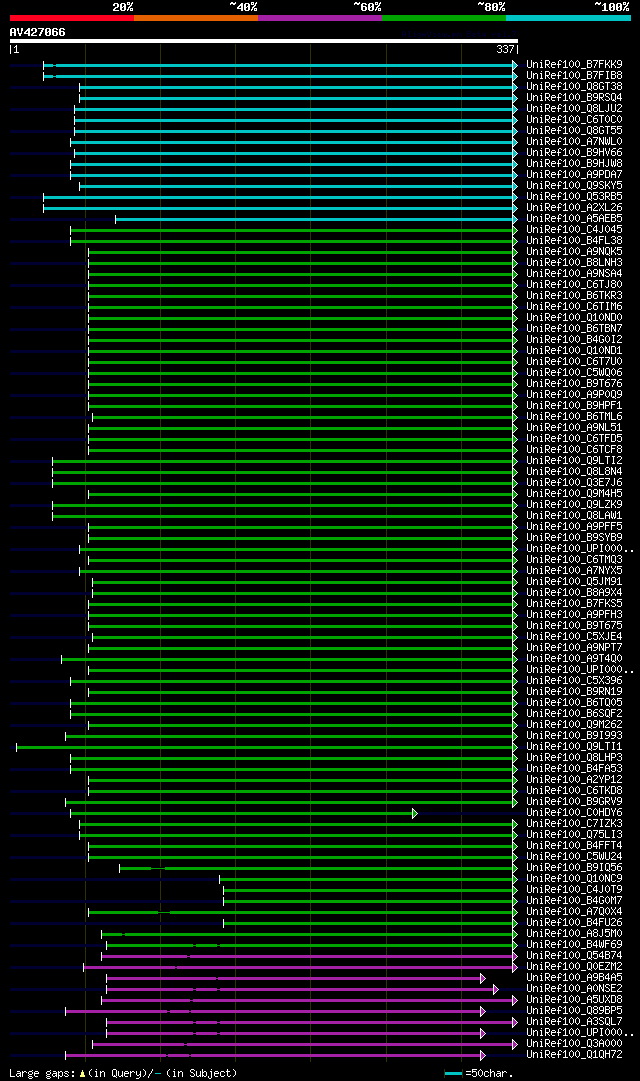
Task: Open hit UniRef100_B7FKK9
Action: 574,65
